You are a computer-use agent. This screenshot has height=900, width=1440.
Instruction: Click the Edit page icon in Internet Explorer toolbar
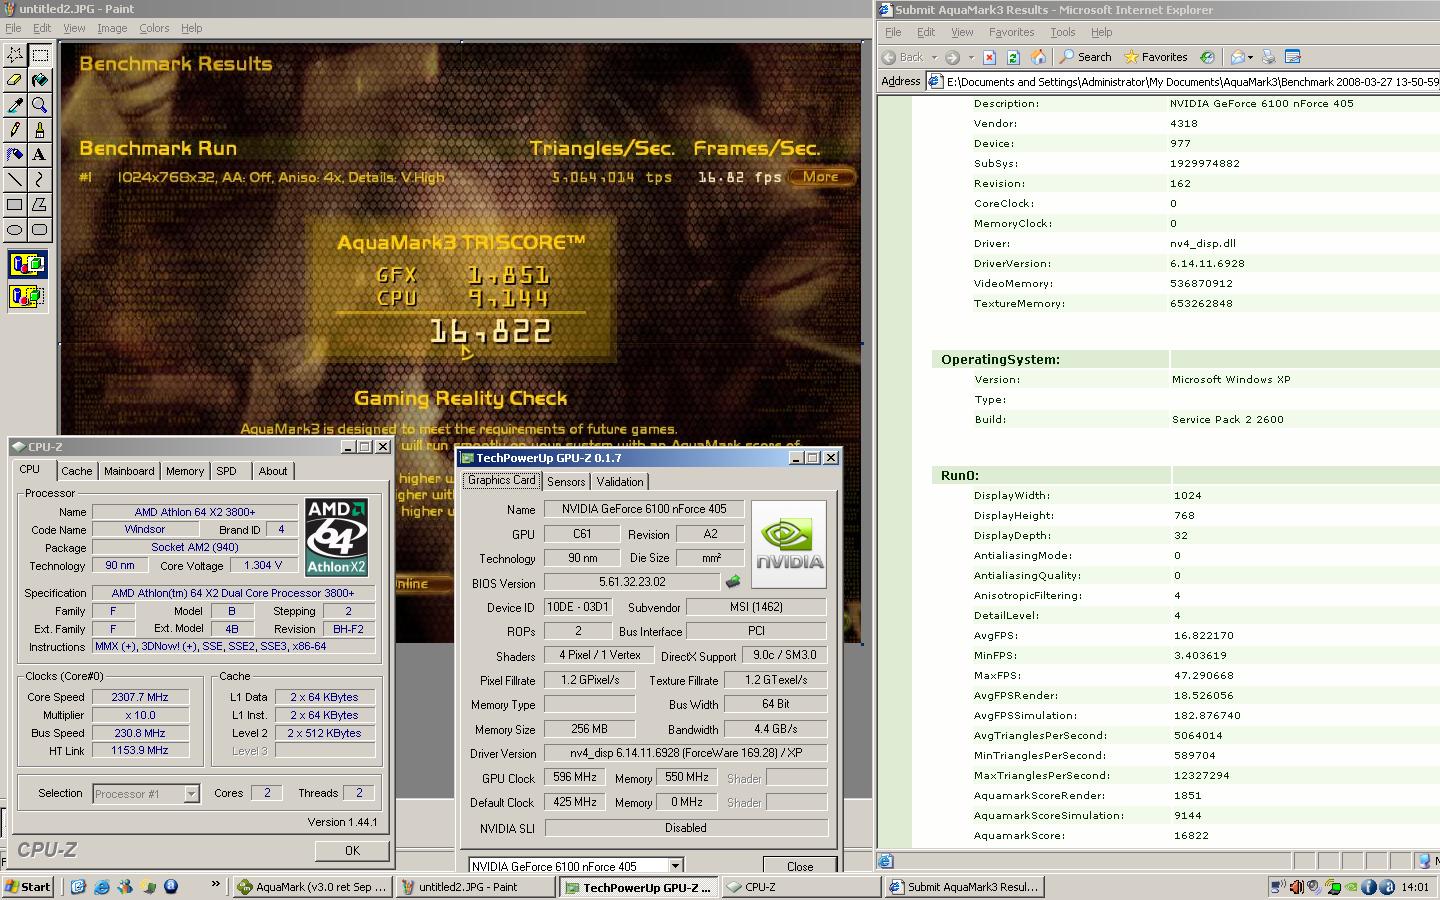(1293, 57)
